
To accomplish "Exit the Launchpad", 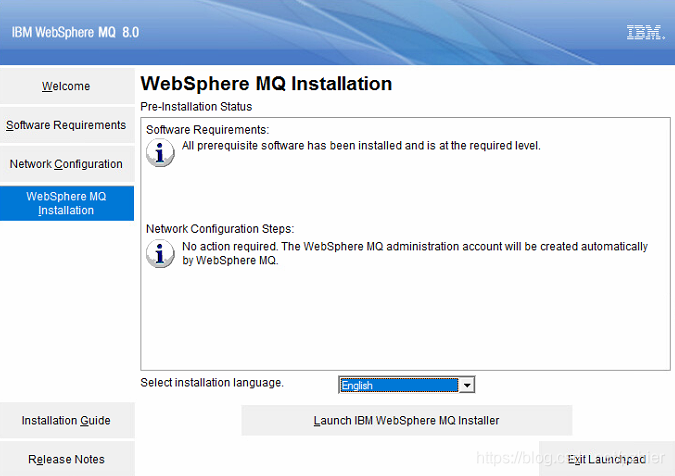I will pyautogui.click(x=607, y=459).
